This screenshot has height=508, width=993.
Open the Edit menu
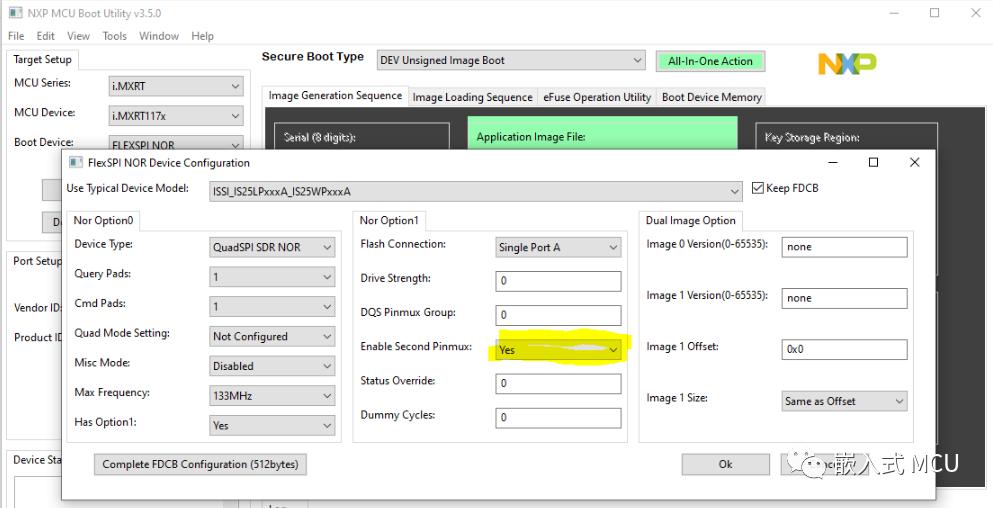(46, 36)
